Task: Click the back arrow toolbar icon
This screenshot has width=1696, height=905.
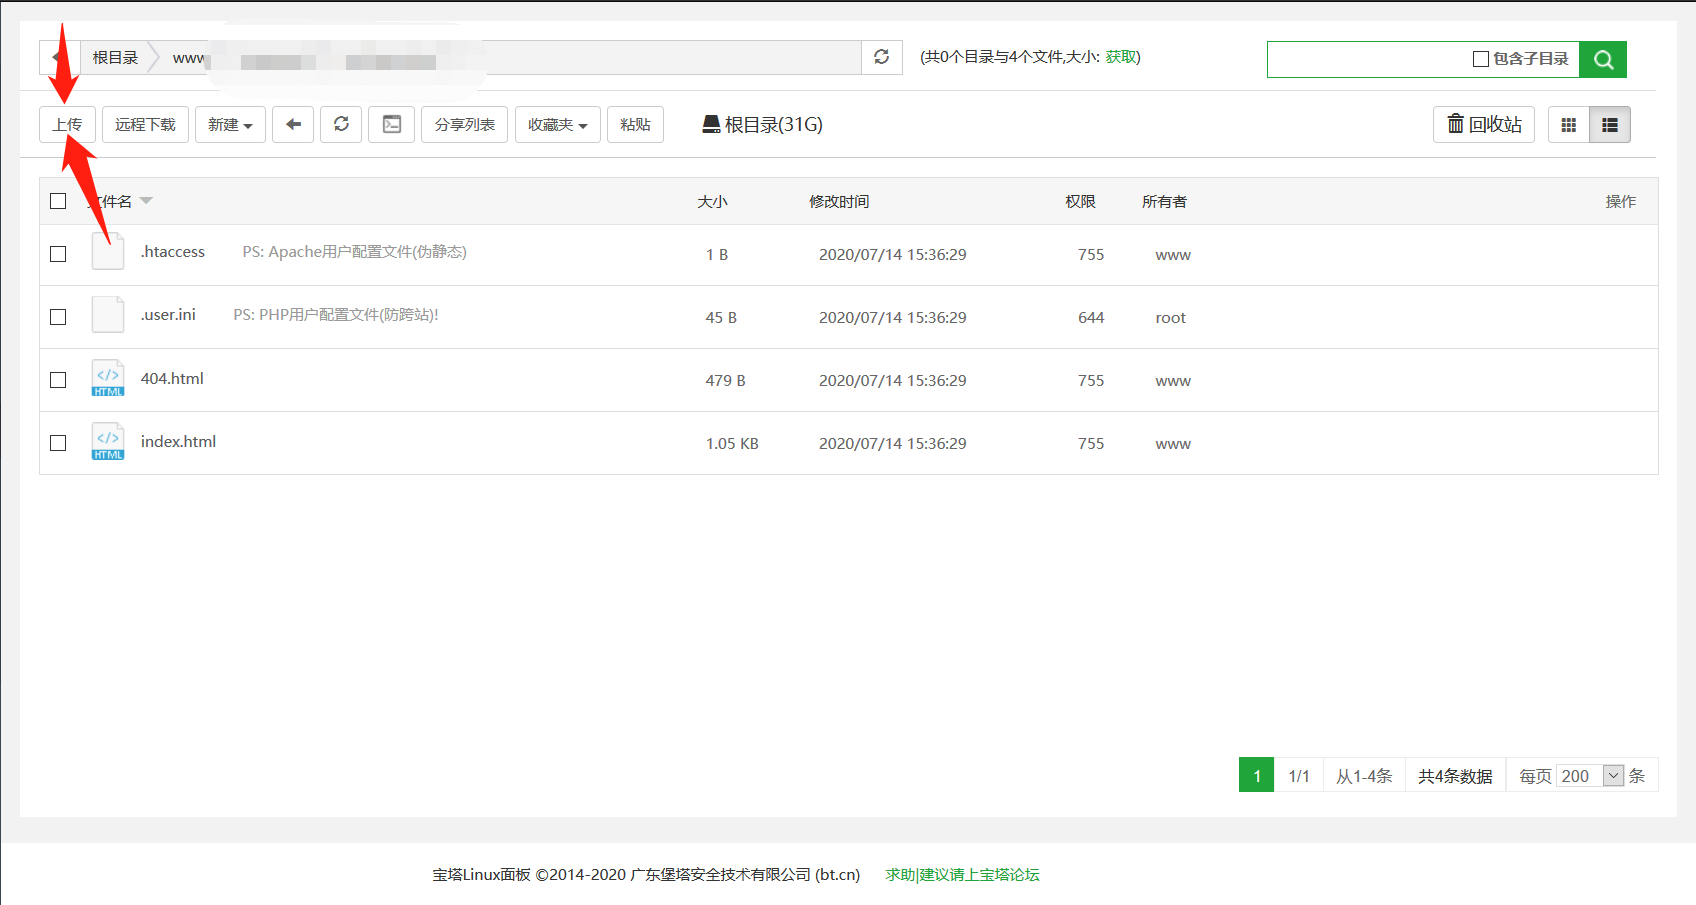Action: coord(293,124)
